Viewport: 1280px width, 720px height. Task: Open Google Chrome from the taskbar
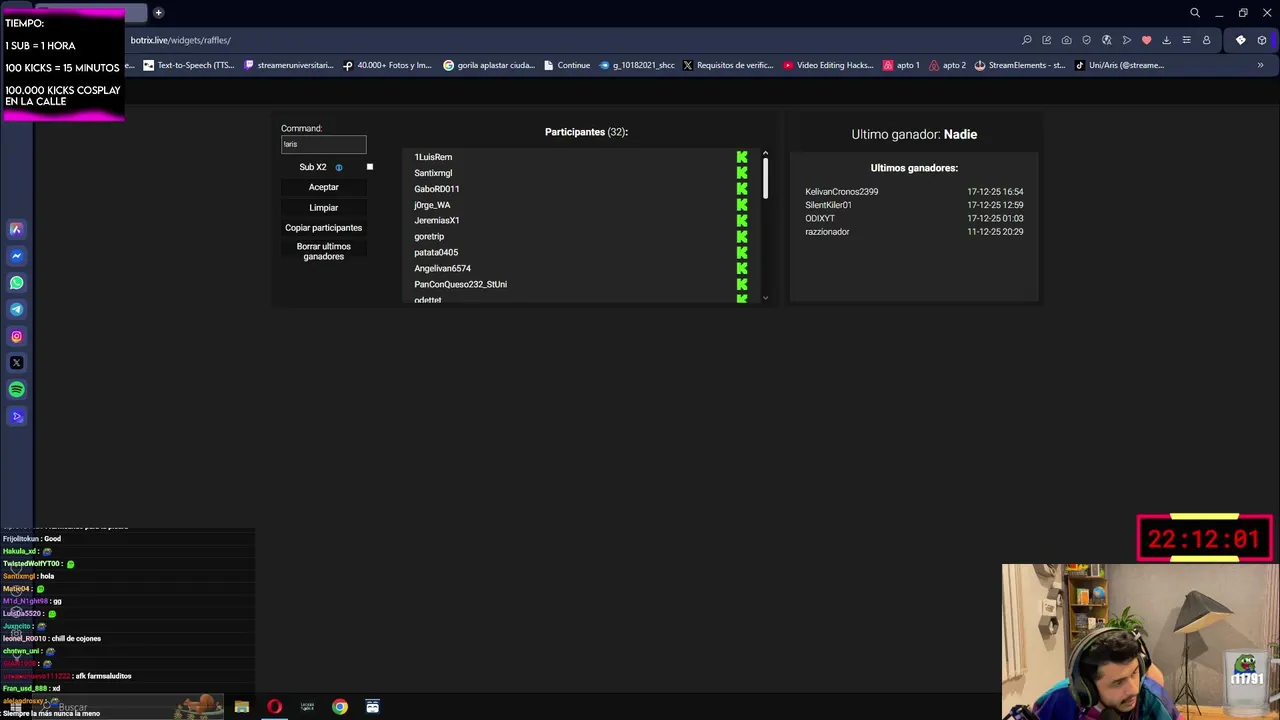(x=340, y=707)
